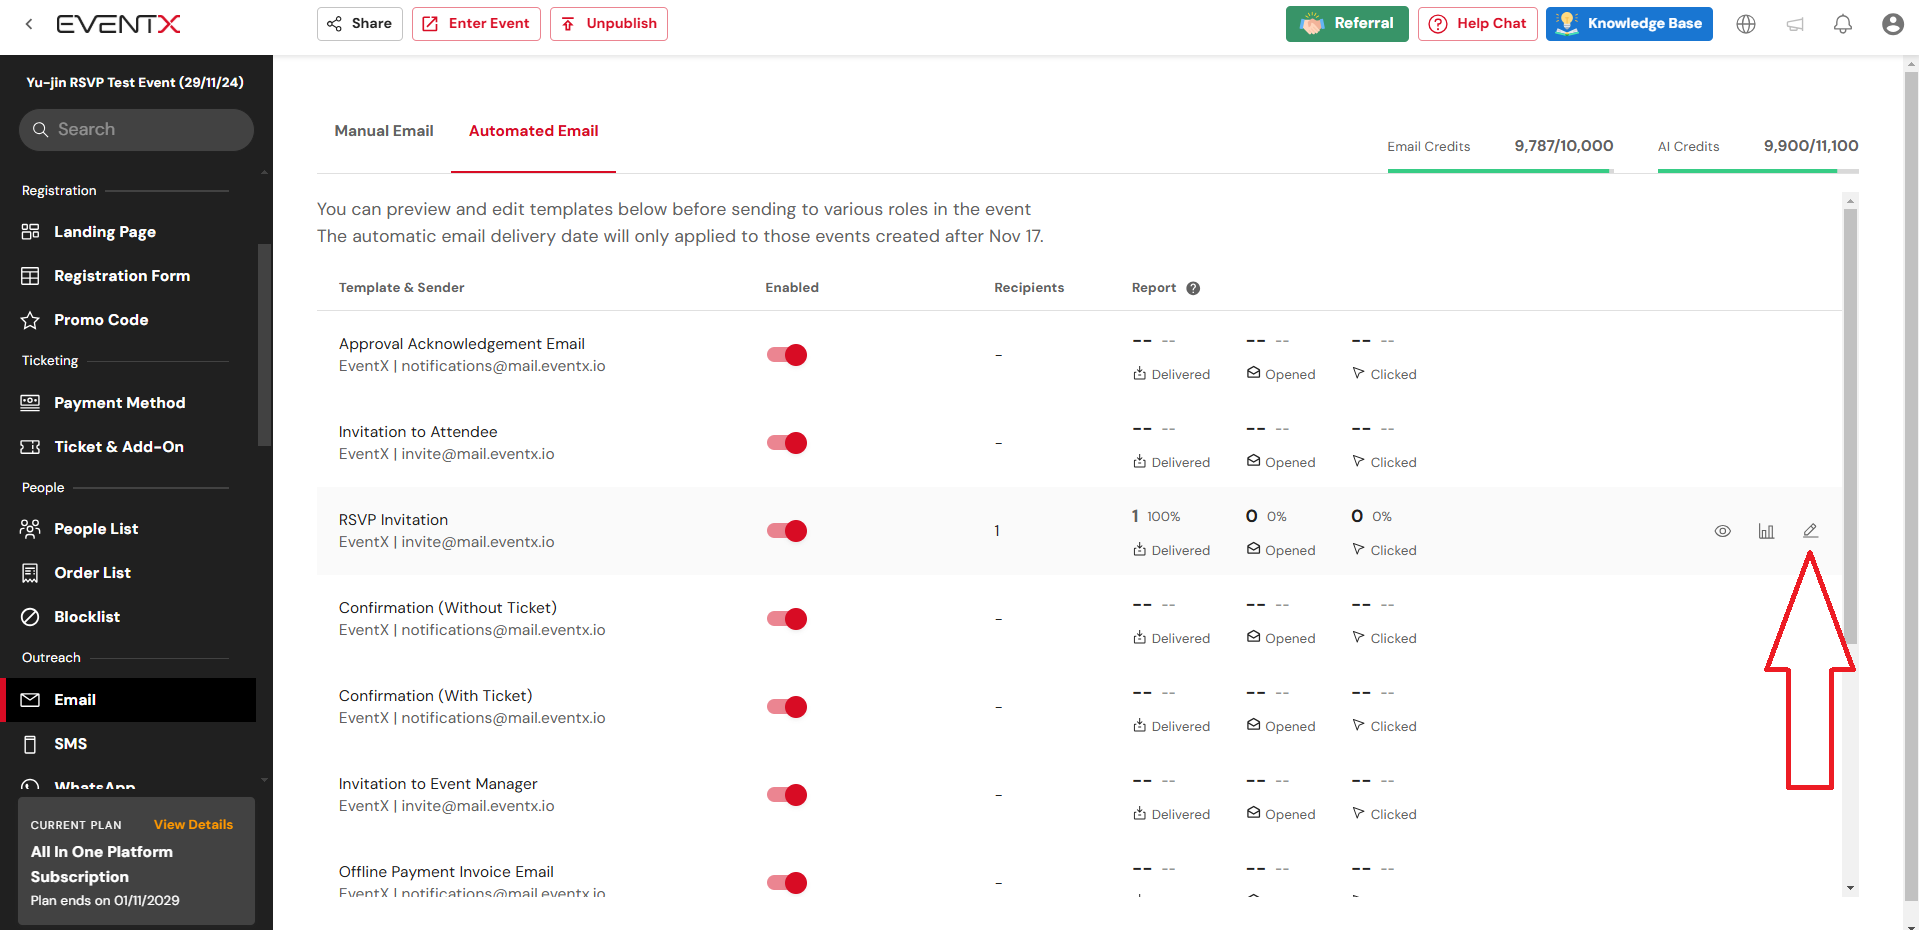Open the Referral button
1919x930 pixels.
[x=1347, y=24]
